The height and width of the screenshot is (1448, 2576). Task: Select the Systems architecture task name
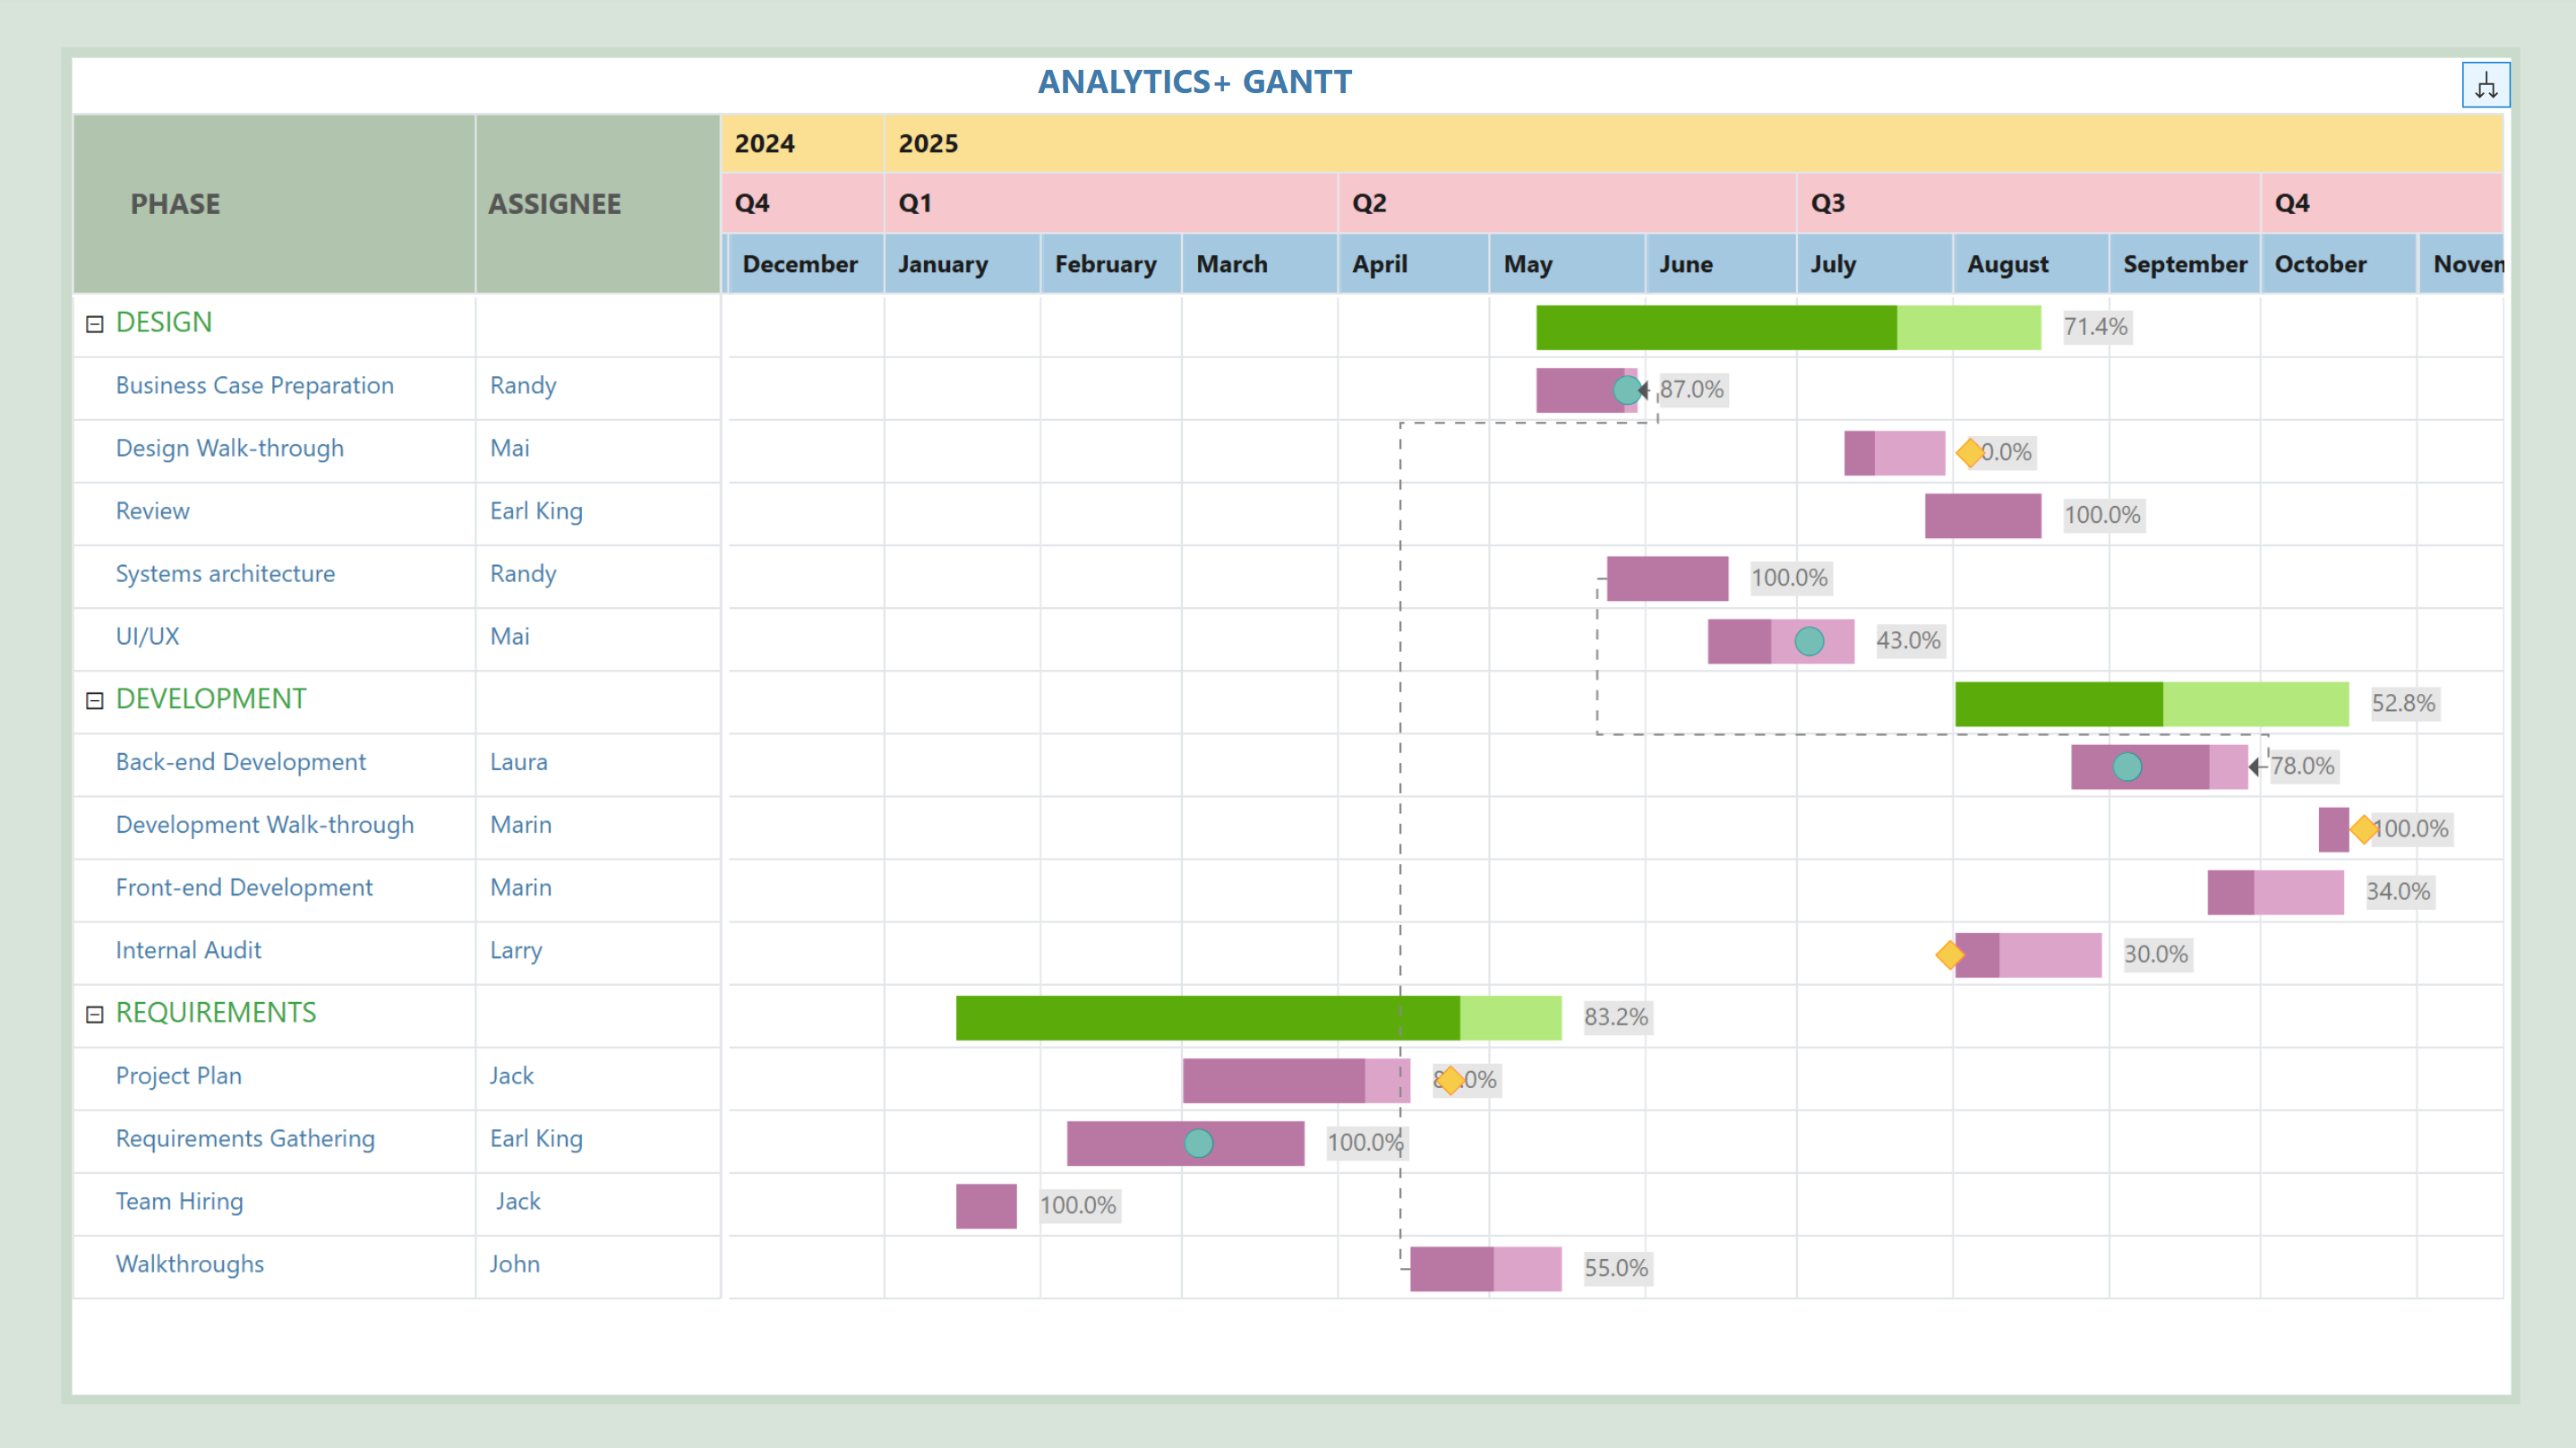click(225, 574)
